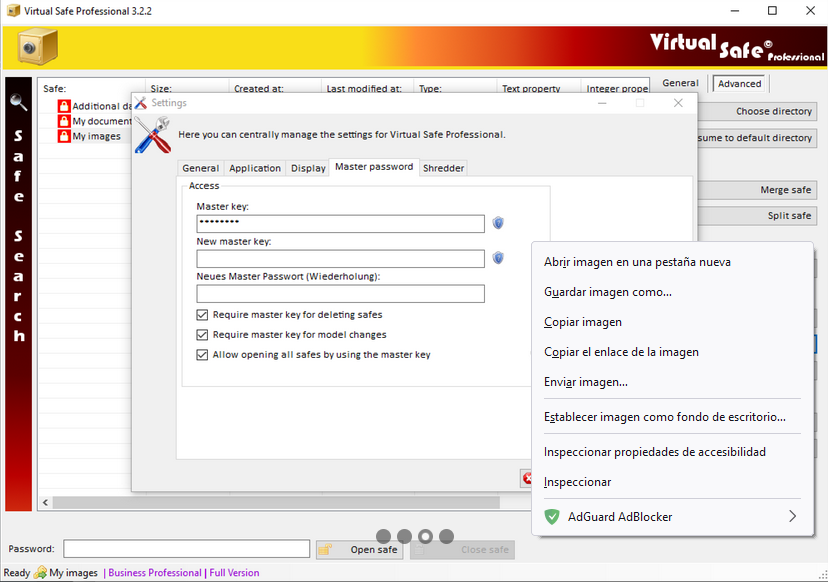Click Resume to default directory button

point(757,138)
